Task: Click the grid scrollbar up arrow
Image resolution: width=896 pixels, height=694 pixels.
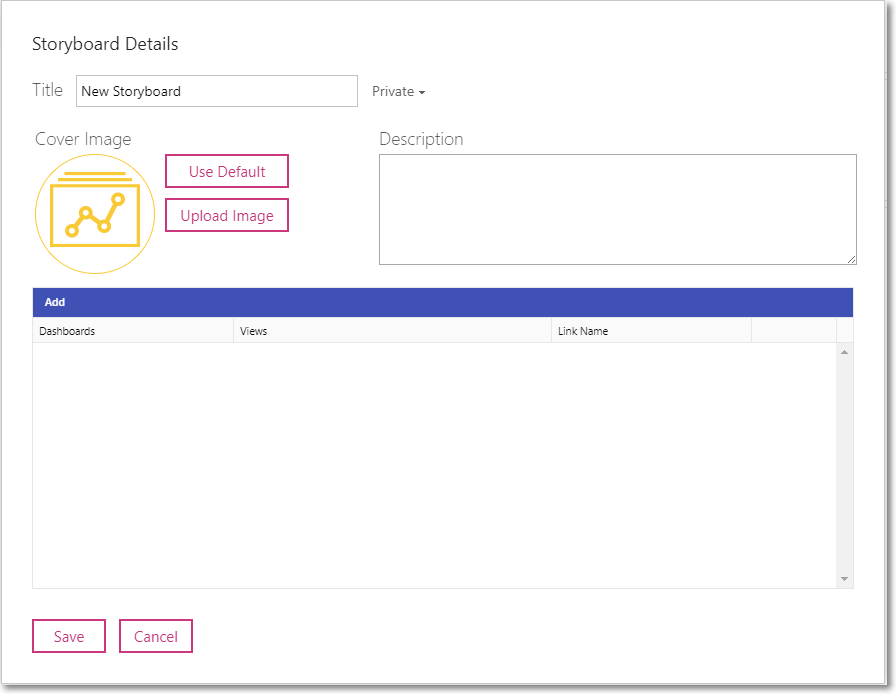Action: click(844, 352)
